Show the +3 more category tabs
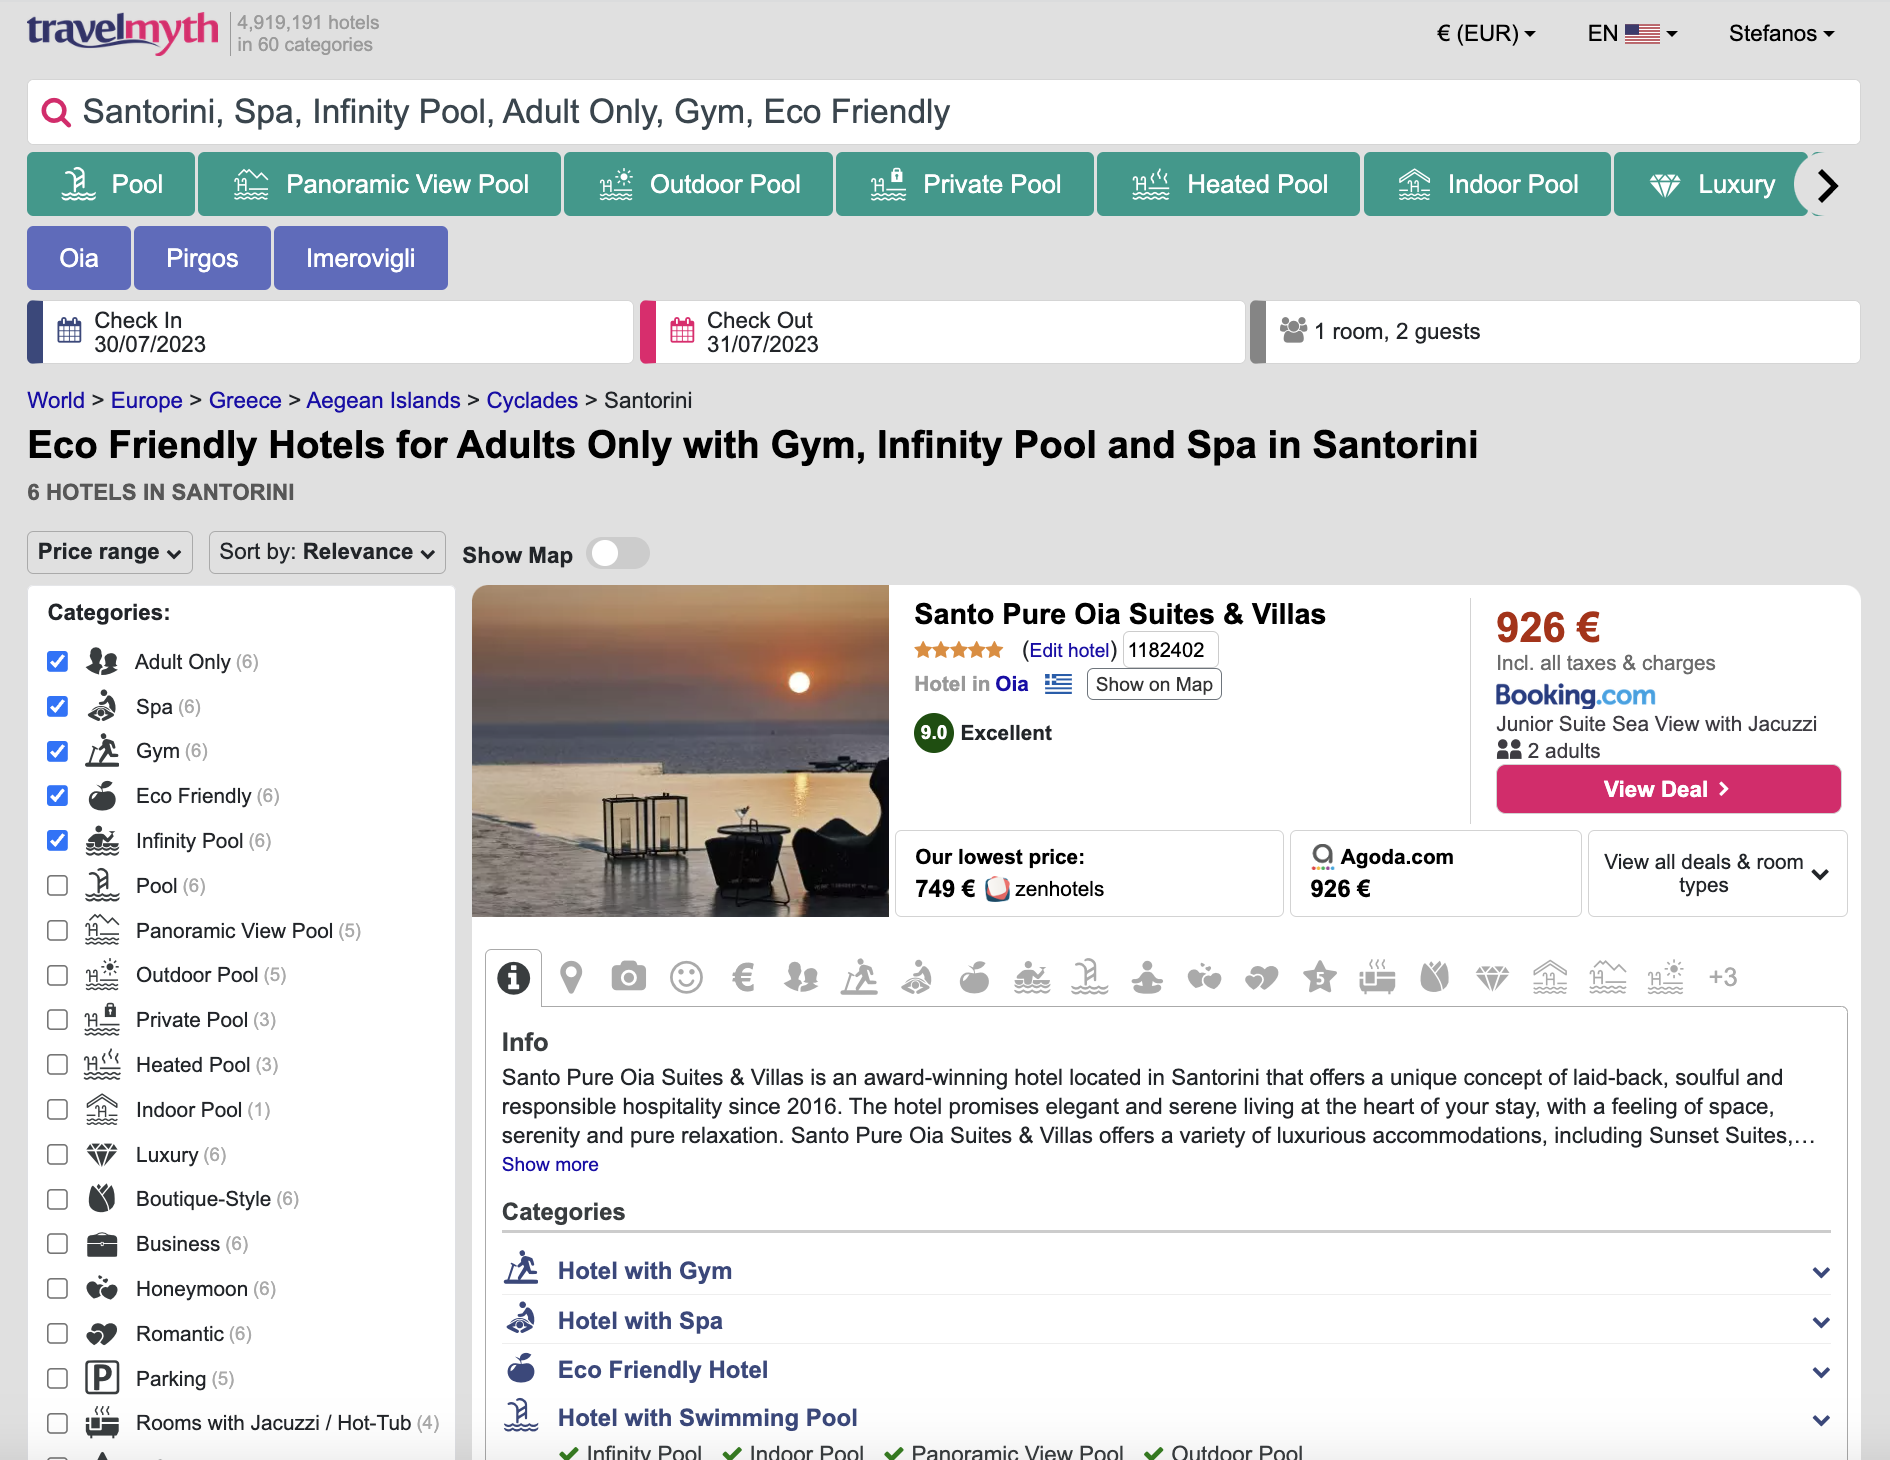Image resolution: width=1890 pixels, height=1460 pixels. pyautogui.click(x=1722, y=977)
